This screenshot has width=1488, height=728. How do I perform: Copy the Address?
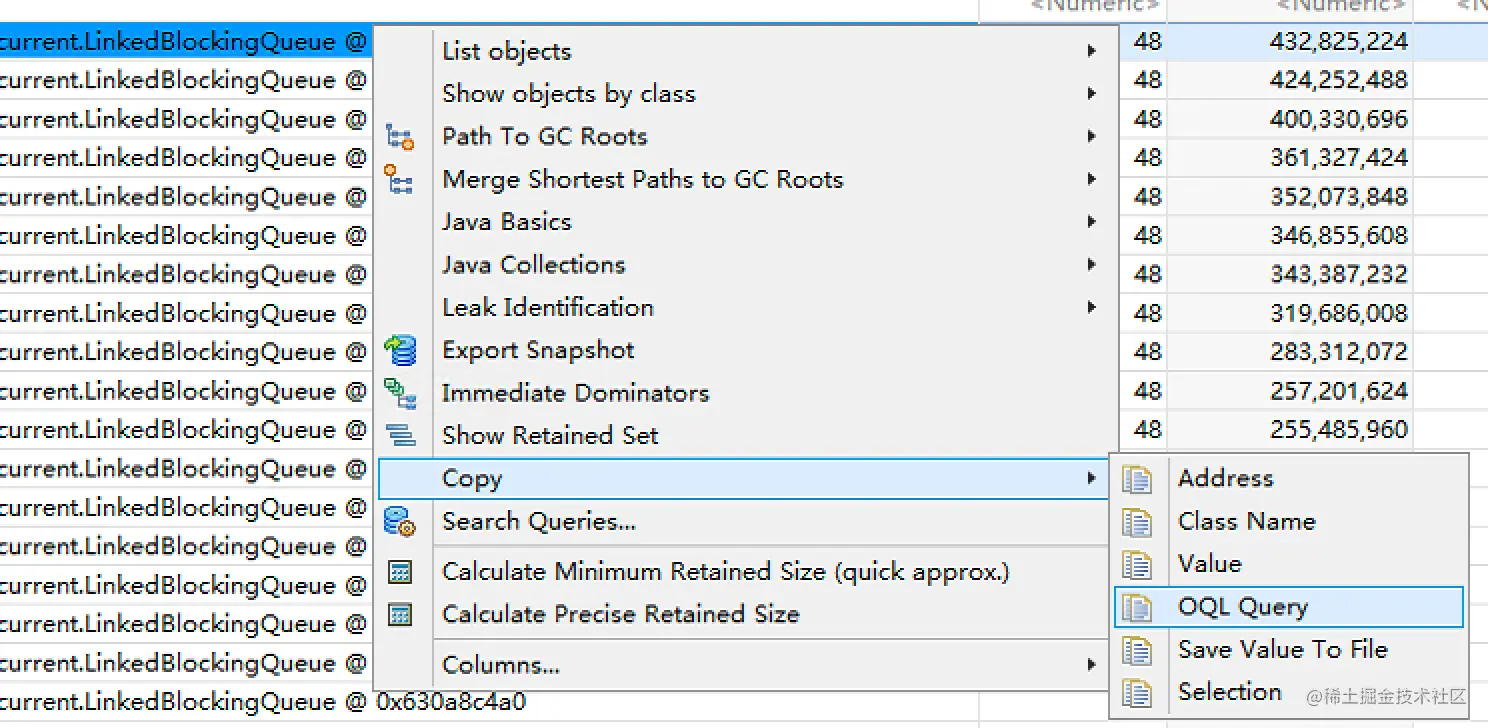(1288, 479)
